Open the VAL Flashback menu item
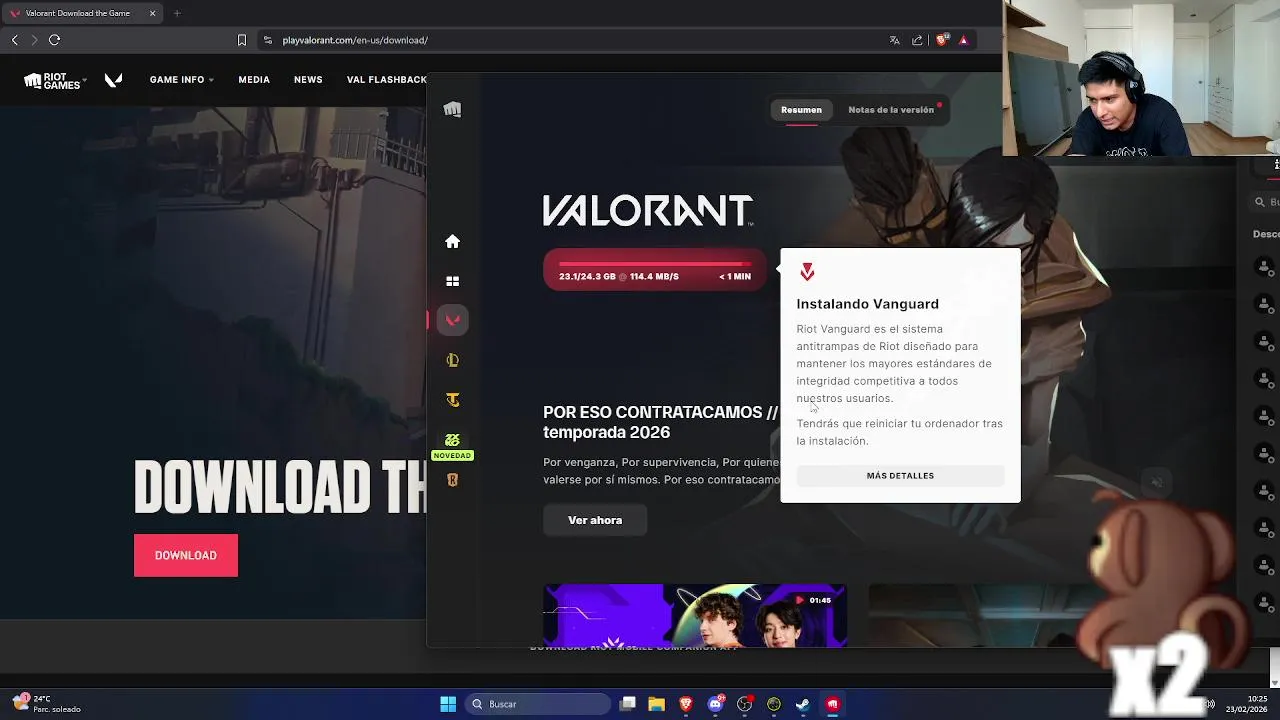Image resolution: width=1280 pixels, height=720 pixels. coord(386,80)
